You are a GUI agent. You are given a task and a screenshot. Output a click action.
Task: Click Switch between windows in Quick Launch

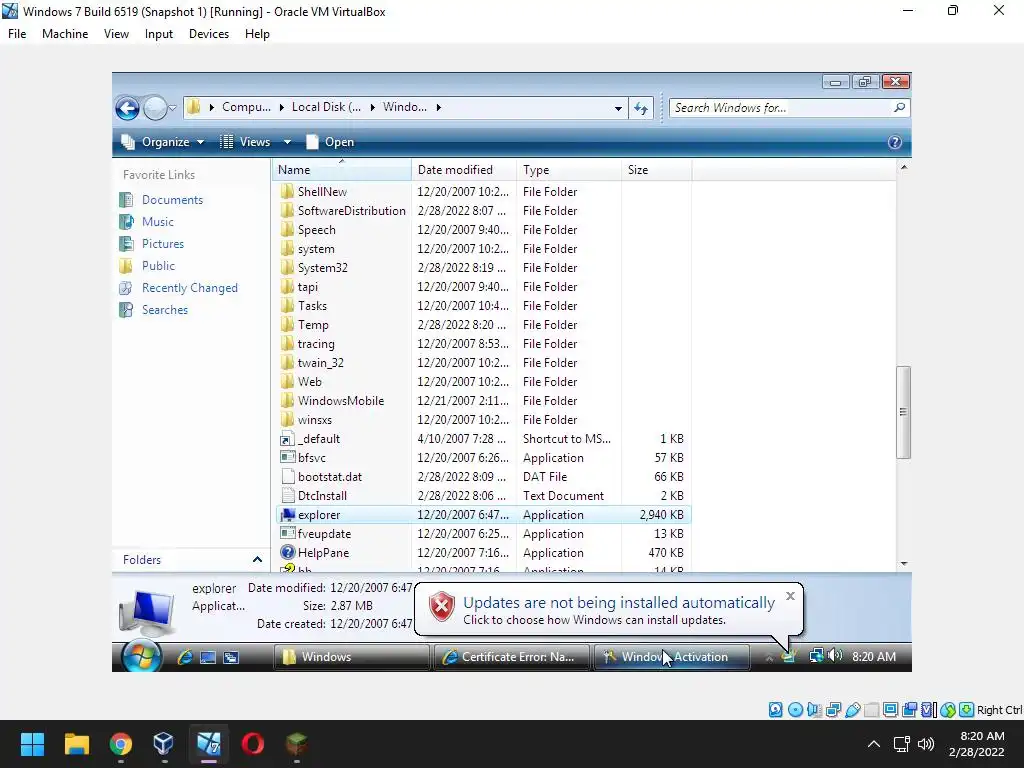pyautogui.click(x=231, y=657)
